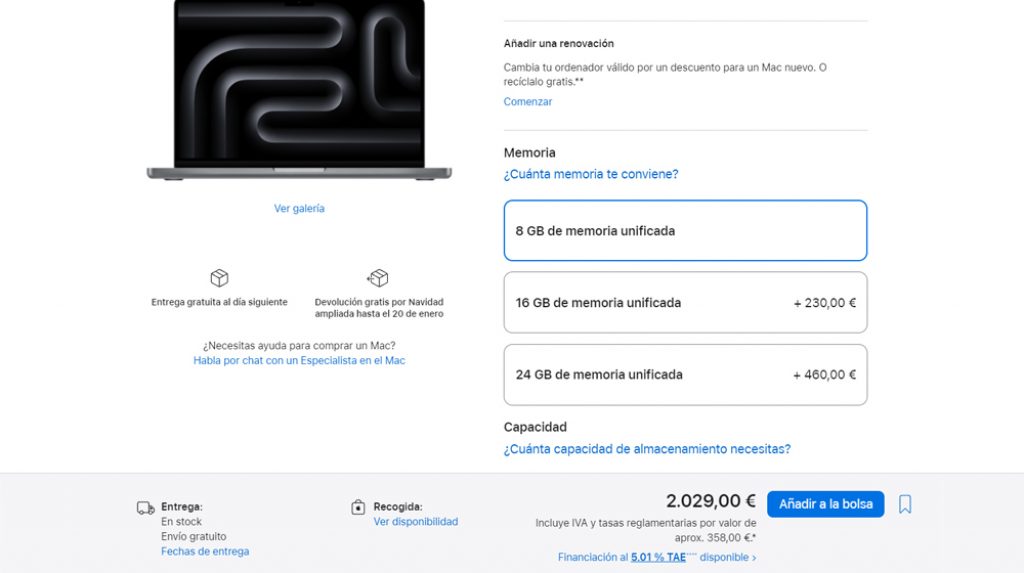Viewport: 1024px width, 573px height.
Task: Save product with the bookmark icon
Action: [904, 504]
